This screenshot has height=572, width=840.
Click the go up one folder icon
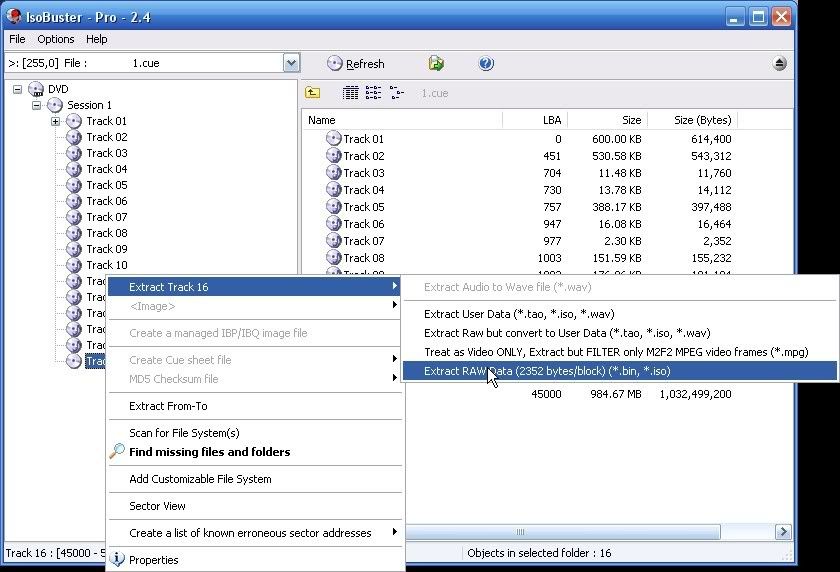click(312, 93)
